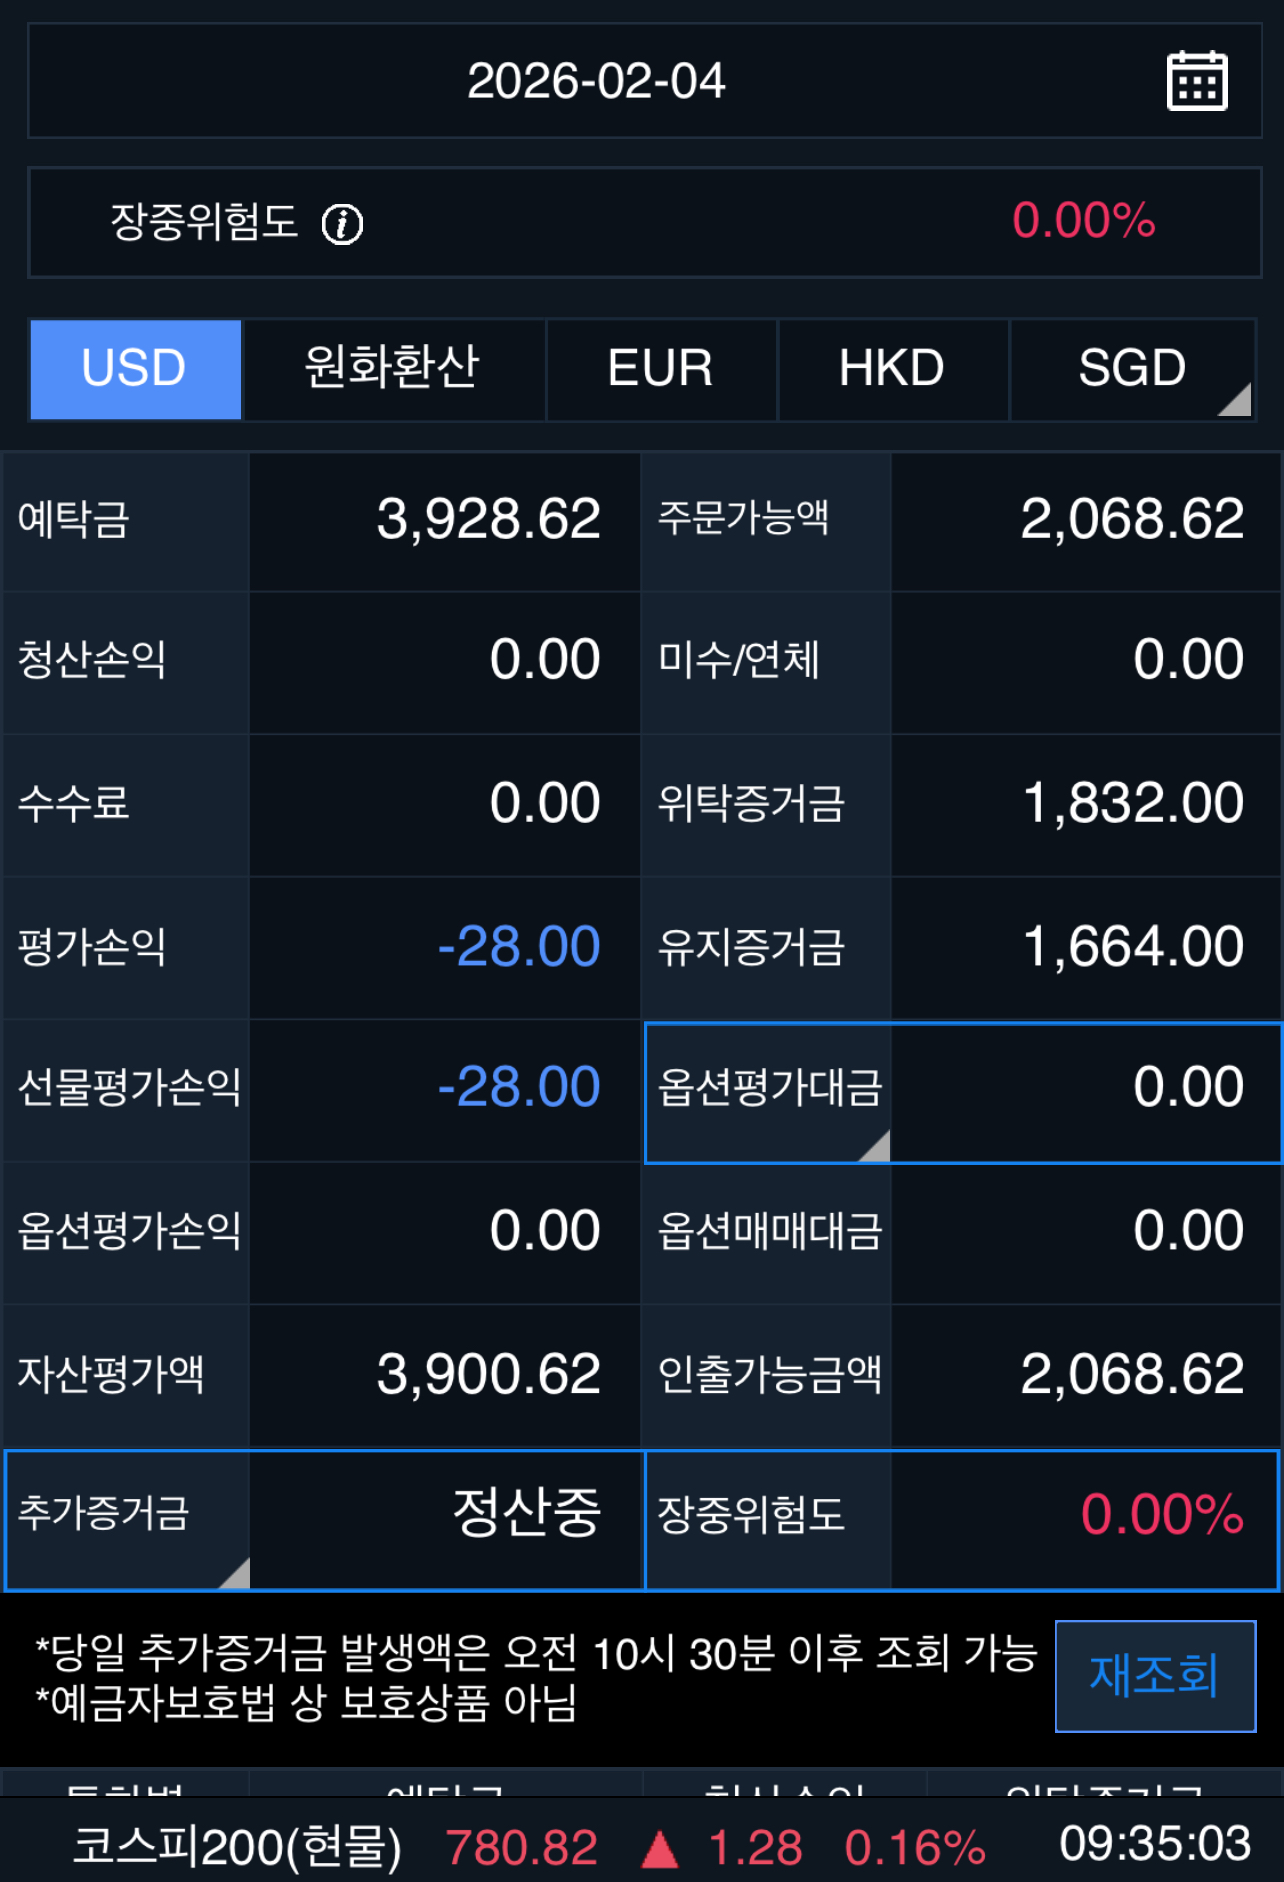
Task: Tap the 장중위험도 info icon
Action: click(342, 223)
